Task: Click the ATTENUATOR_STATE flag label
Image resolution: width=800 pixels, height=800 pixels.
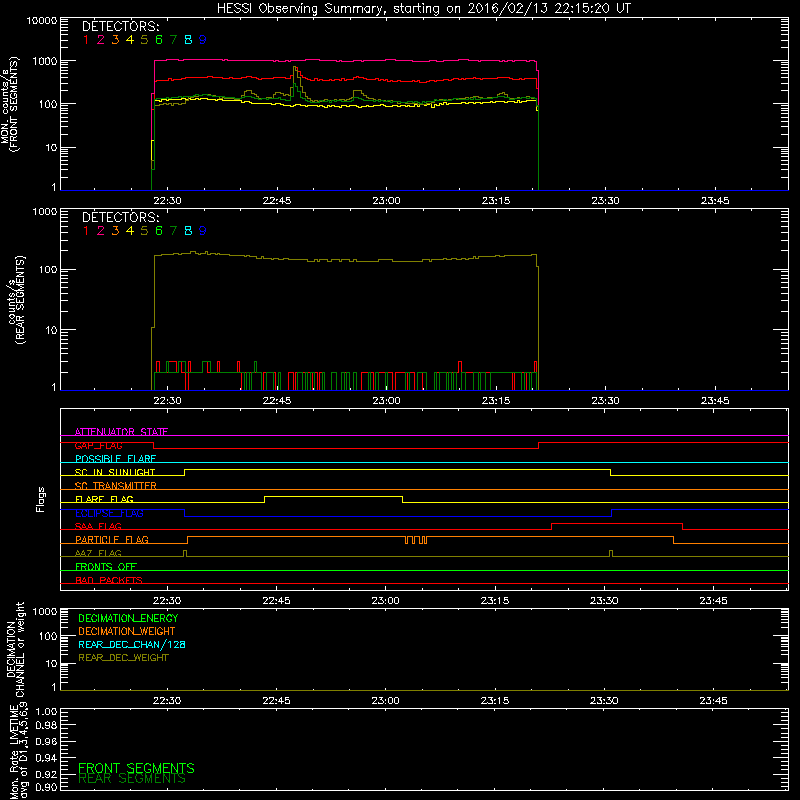Action: (x=121, y=432)
